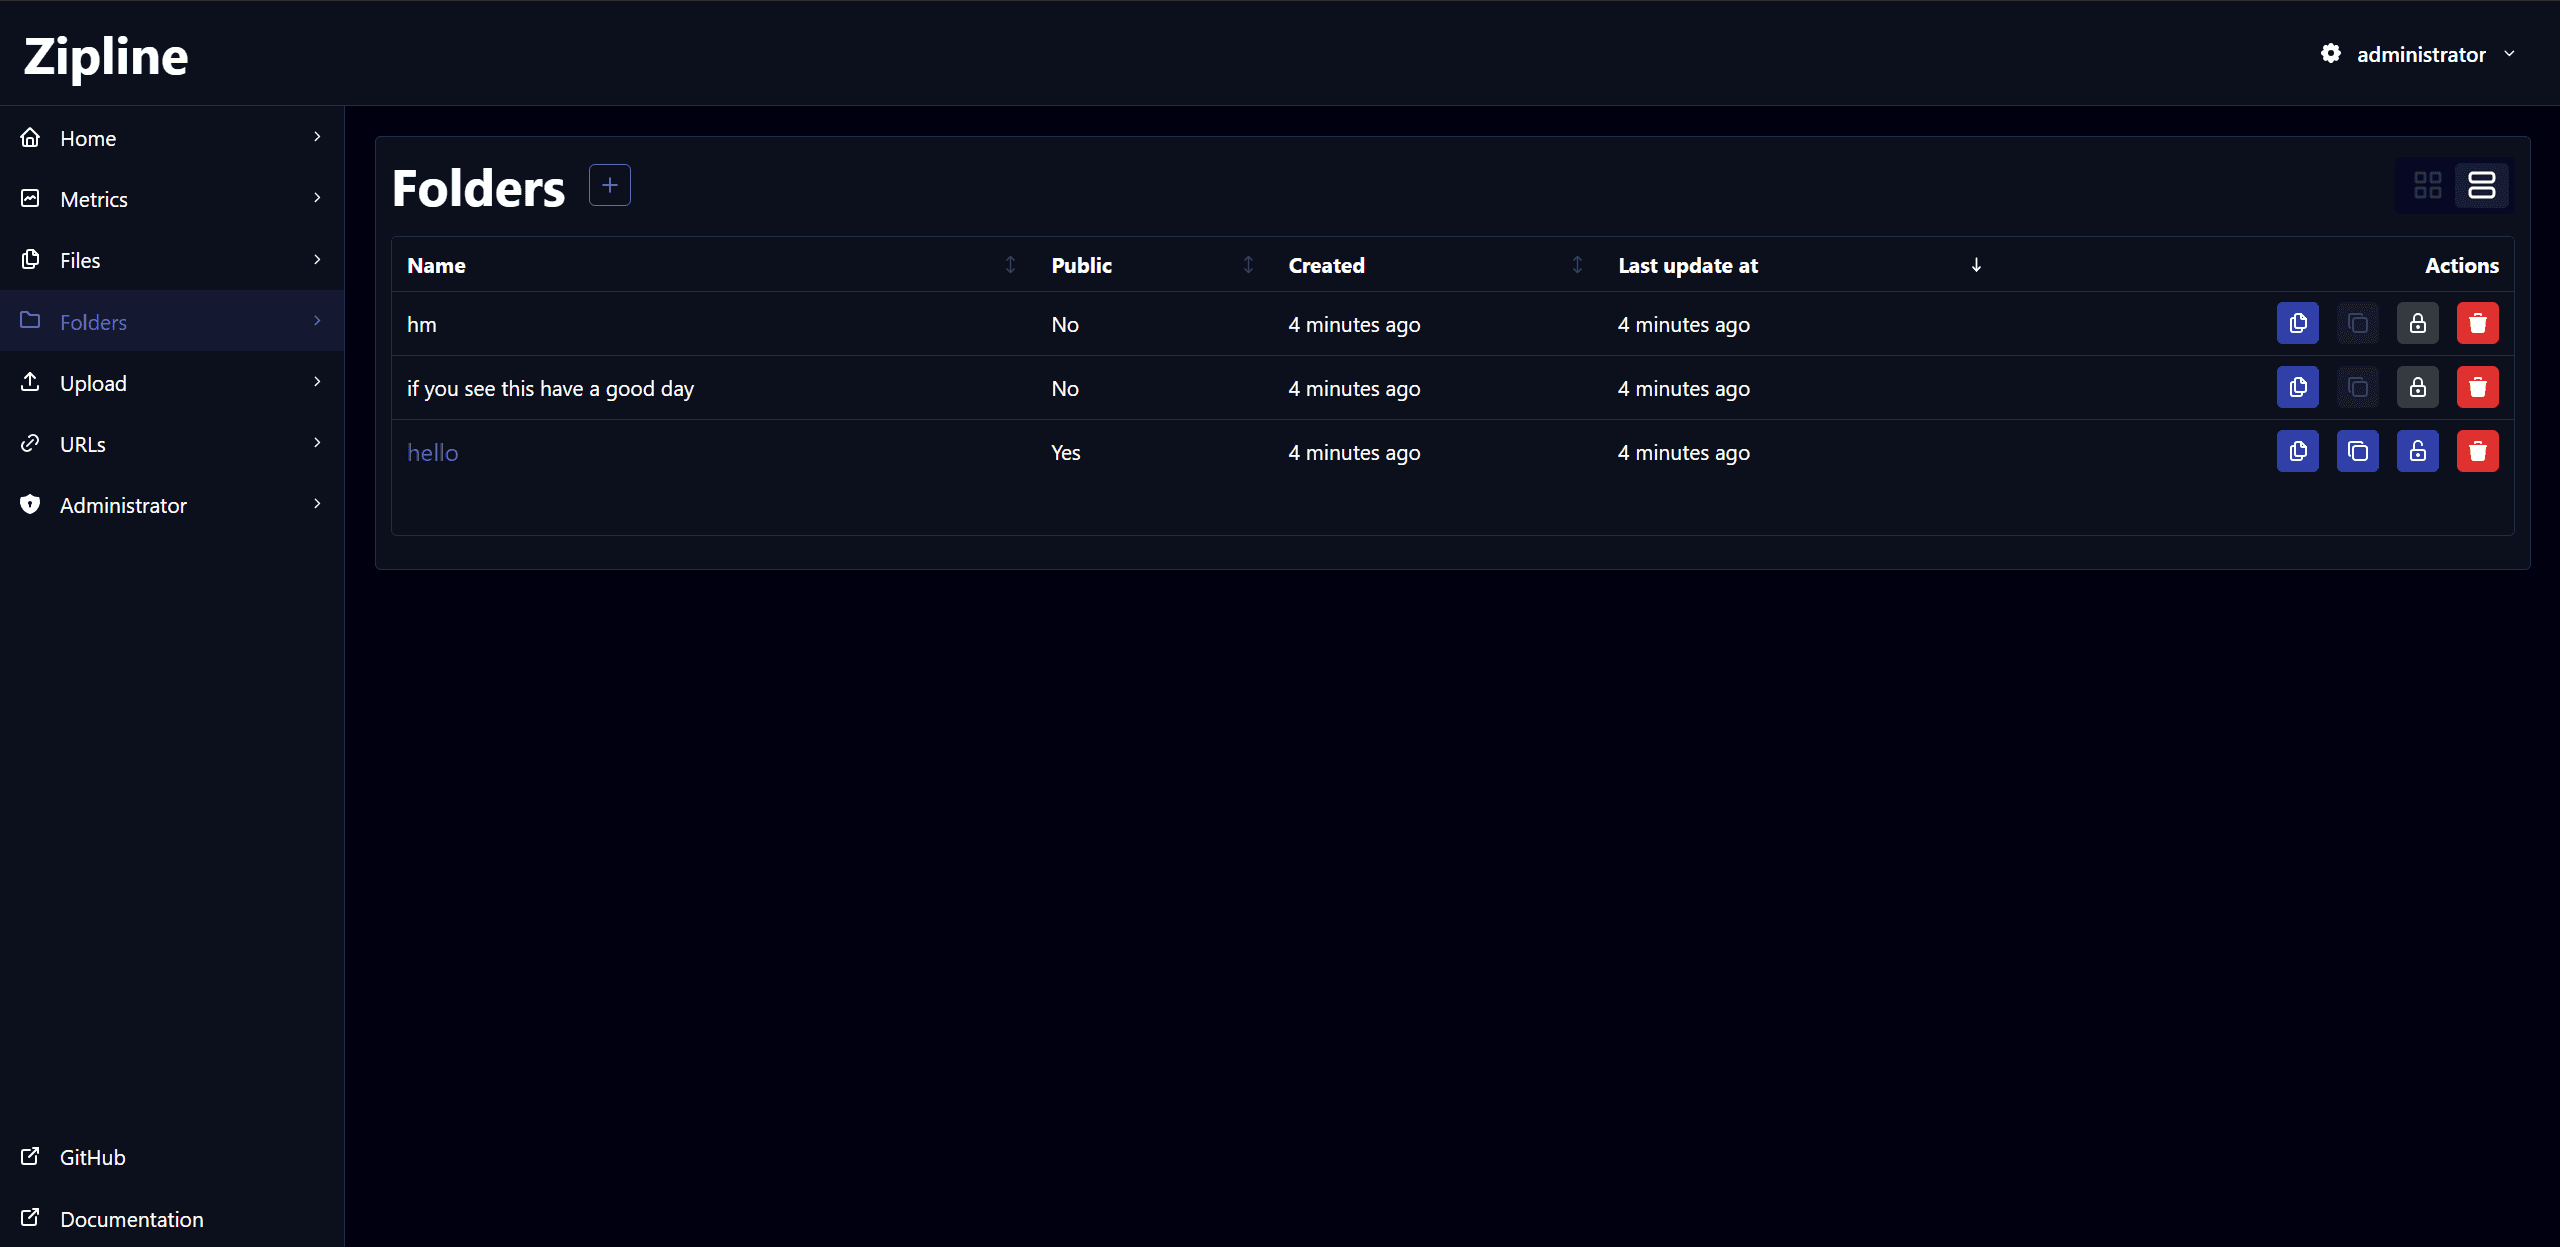Image resolution: width=2560 pixels, height=1247 pixels.
Task: Delete the "hello" folder with the trash icon
Action: point(2477,451)
